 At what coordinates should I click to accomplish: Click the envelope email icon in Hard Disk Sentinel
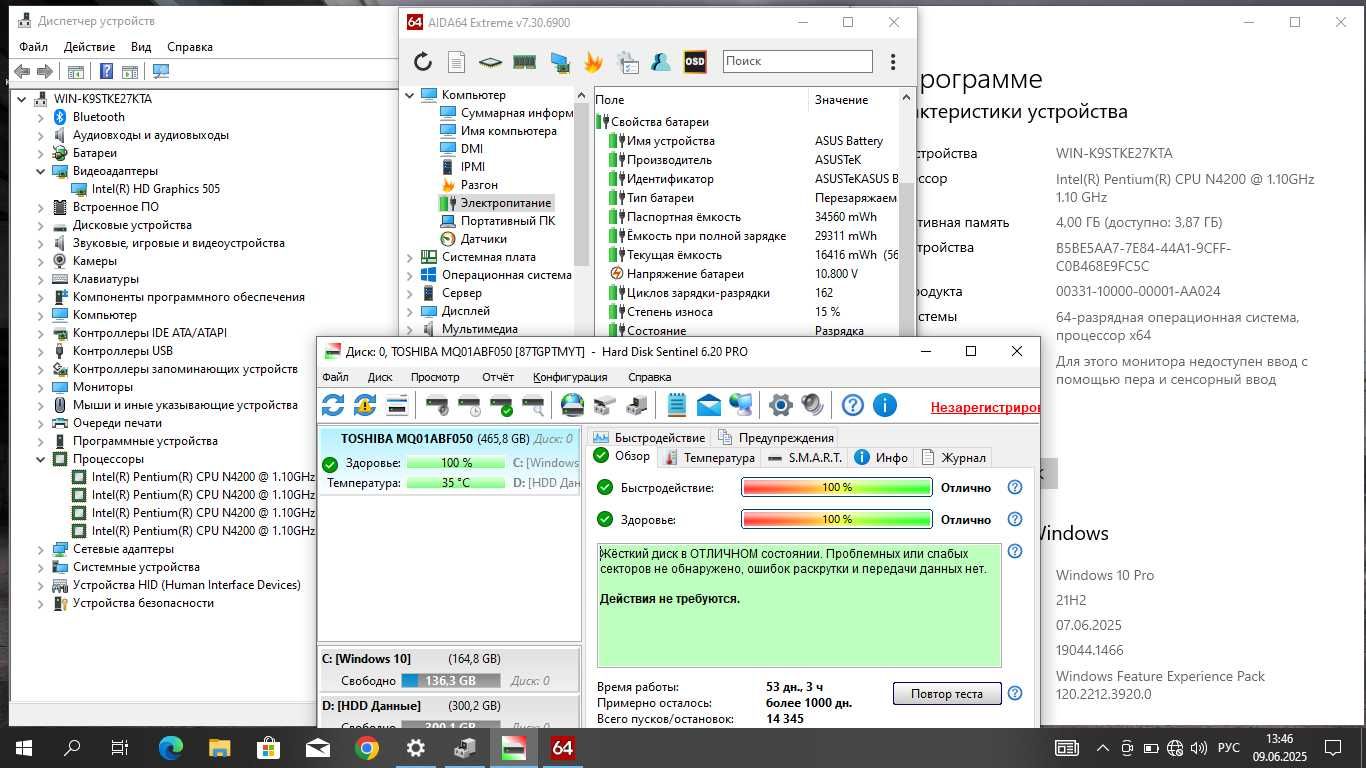click(x=709, y=405)
